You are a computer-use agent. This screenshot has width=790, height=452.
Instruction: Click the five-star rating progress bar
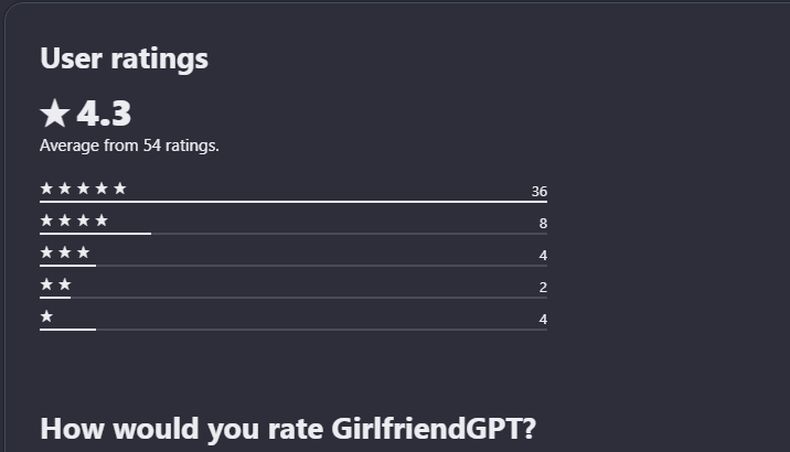click(x=293, y=201)
